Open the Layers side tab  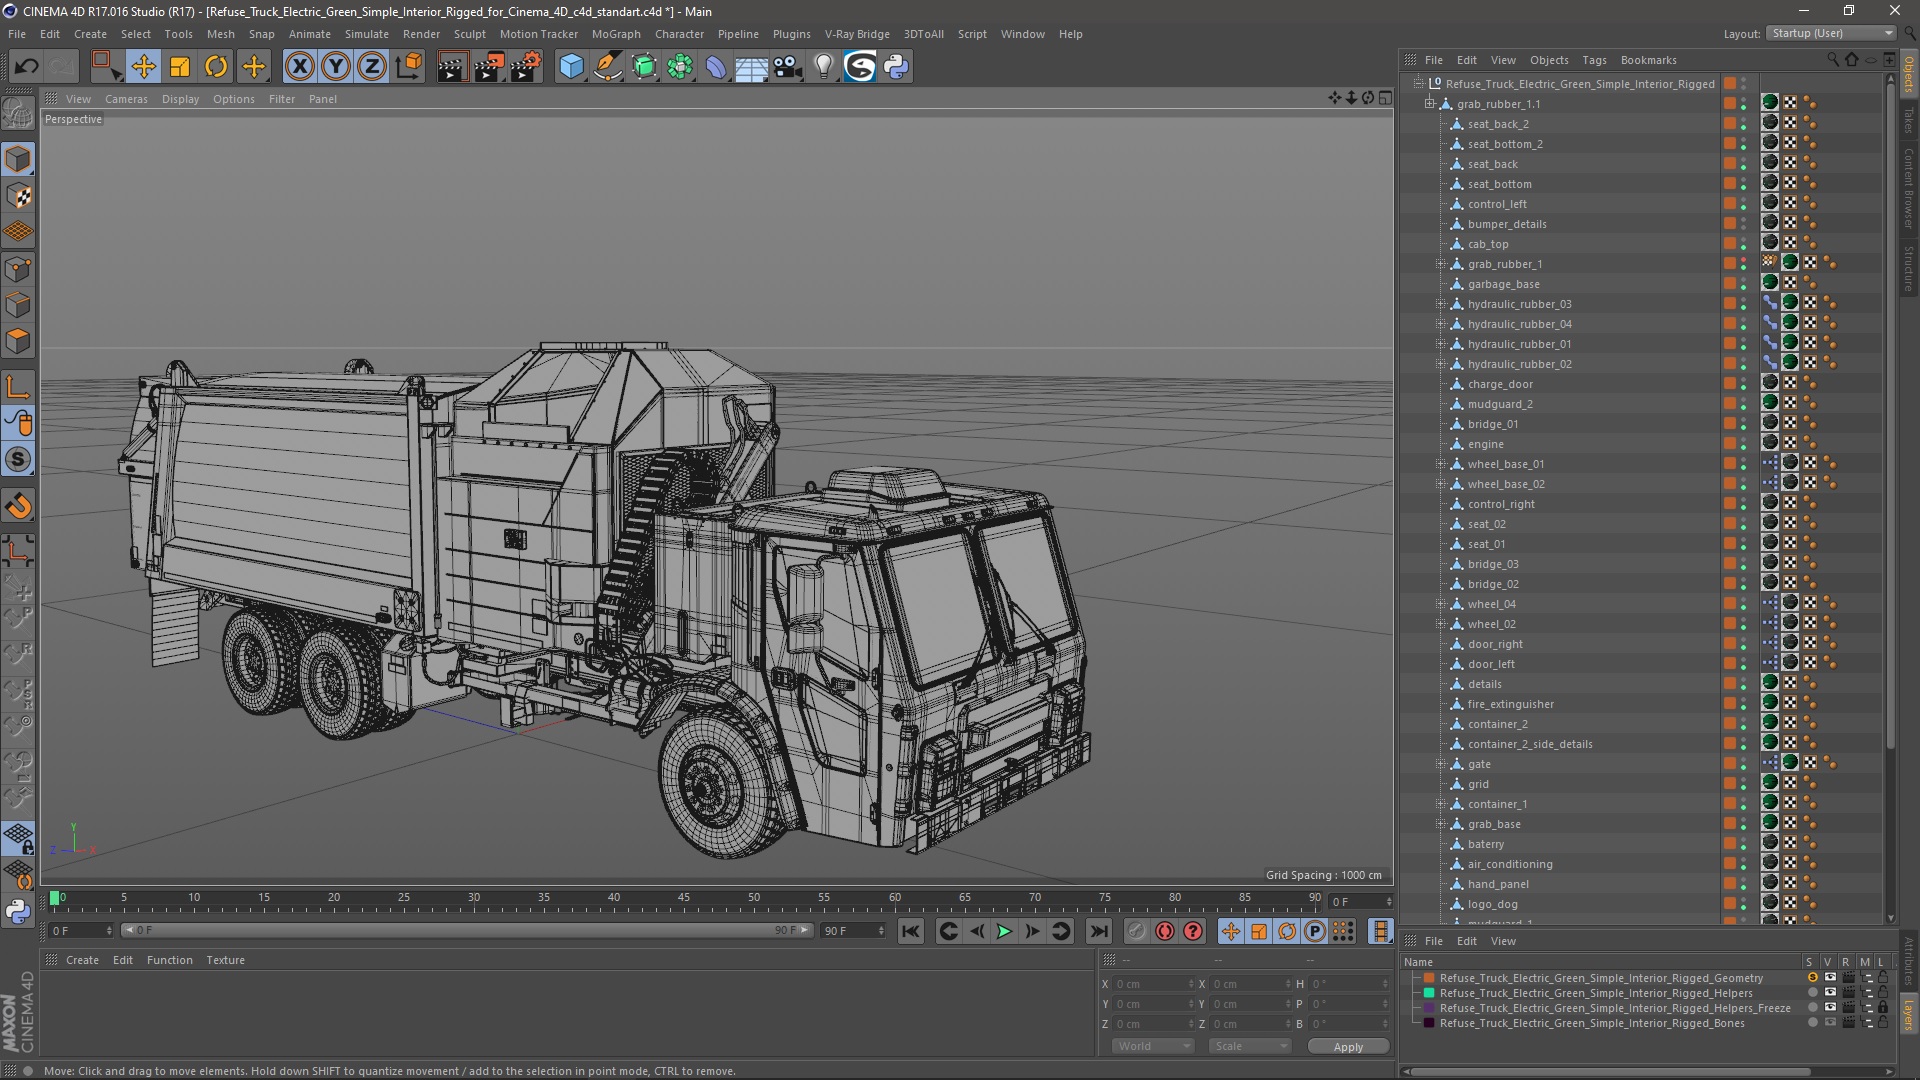(x=1908, y=1014)
